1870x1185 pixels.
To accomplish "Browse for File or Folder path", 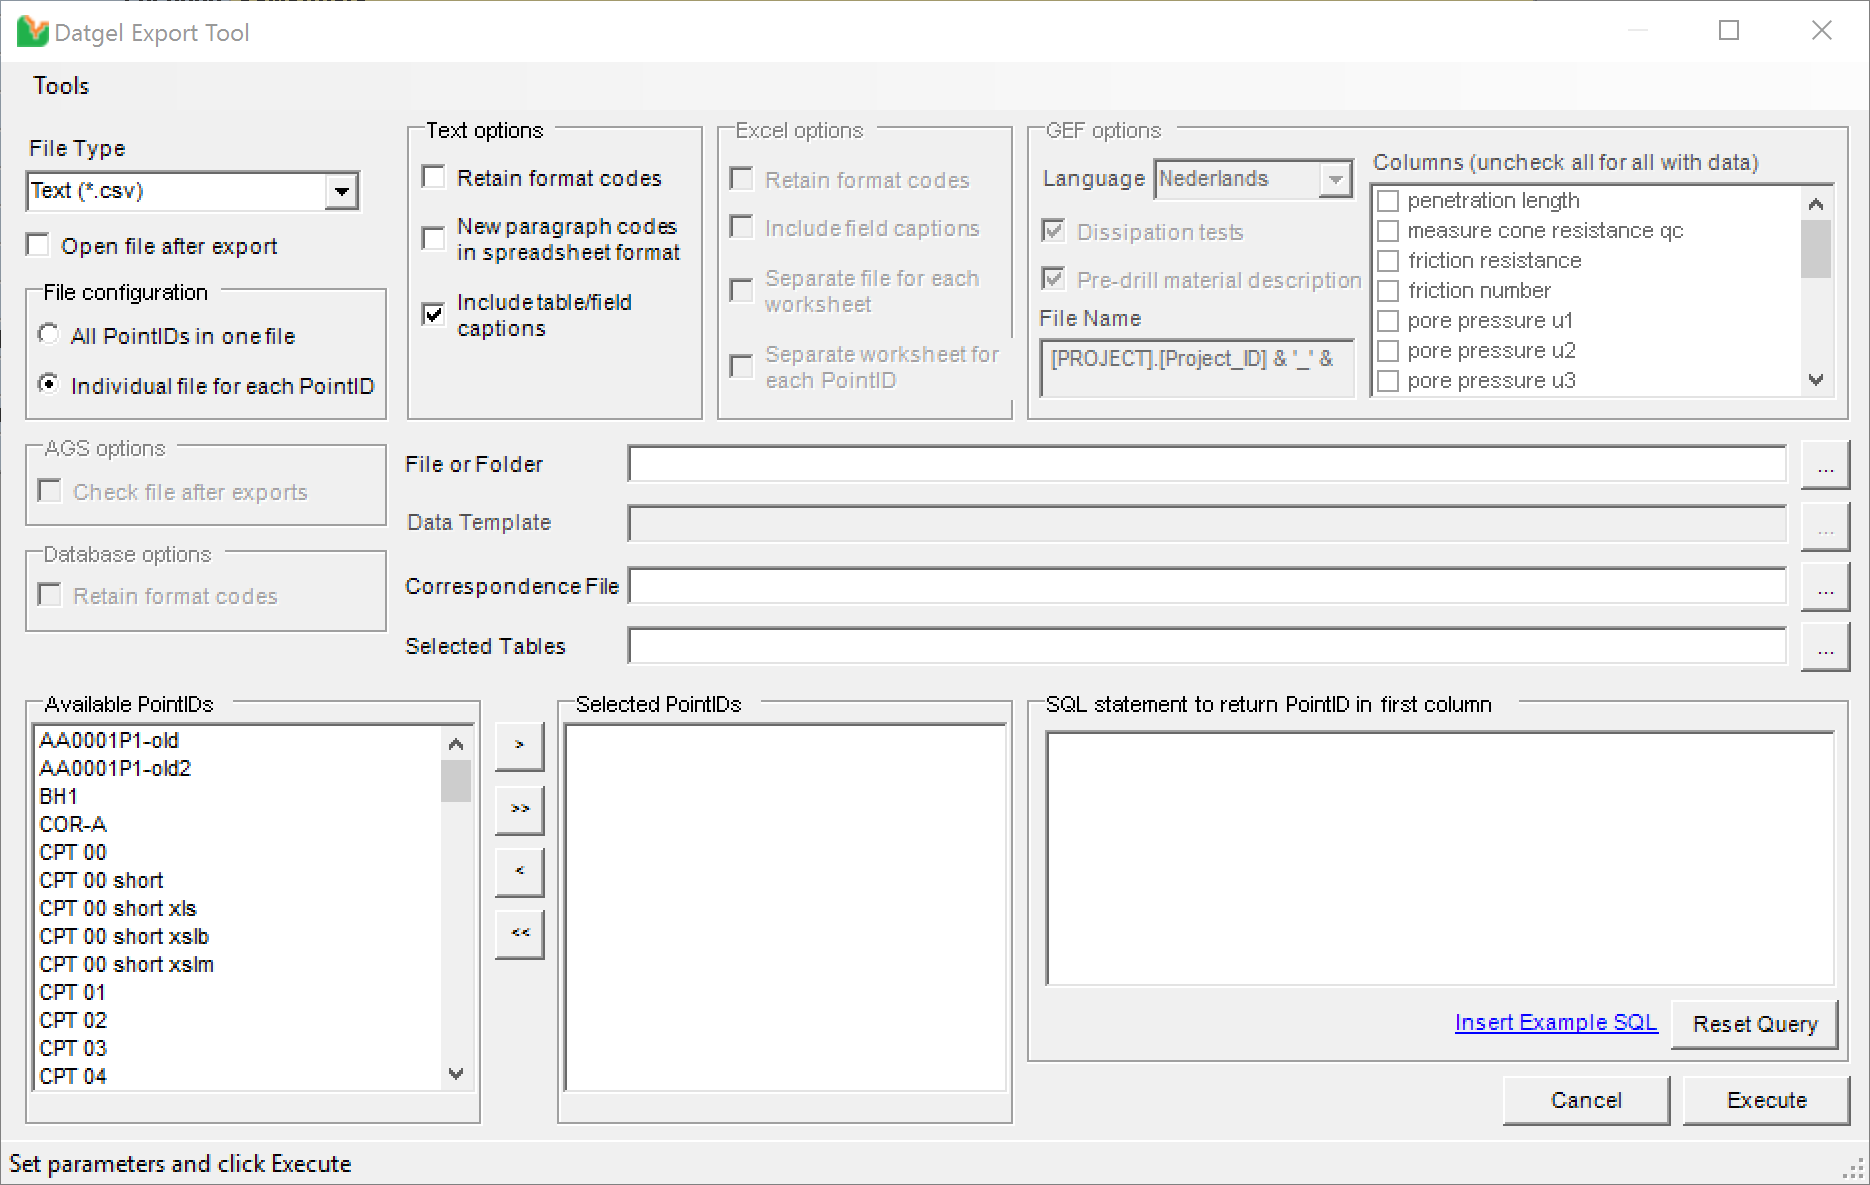I will click(1825, 465).
